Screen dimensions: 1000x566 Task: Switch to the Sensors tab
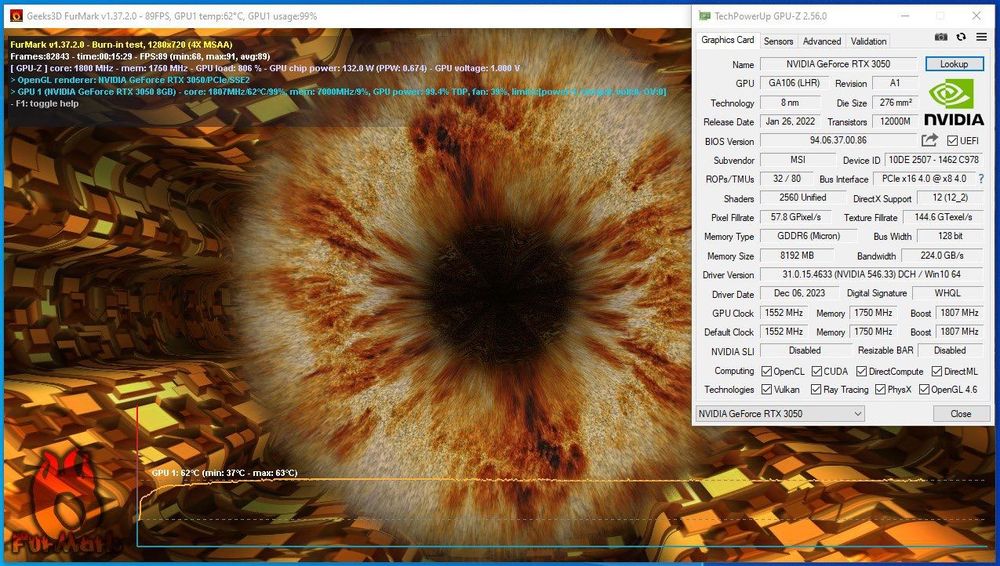coord(778,41)
